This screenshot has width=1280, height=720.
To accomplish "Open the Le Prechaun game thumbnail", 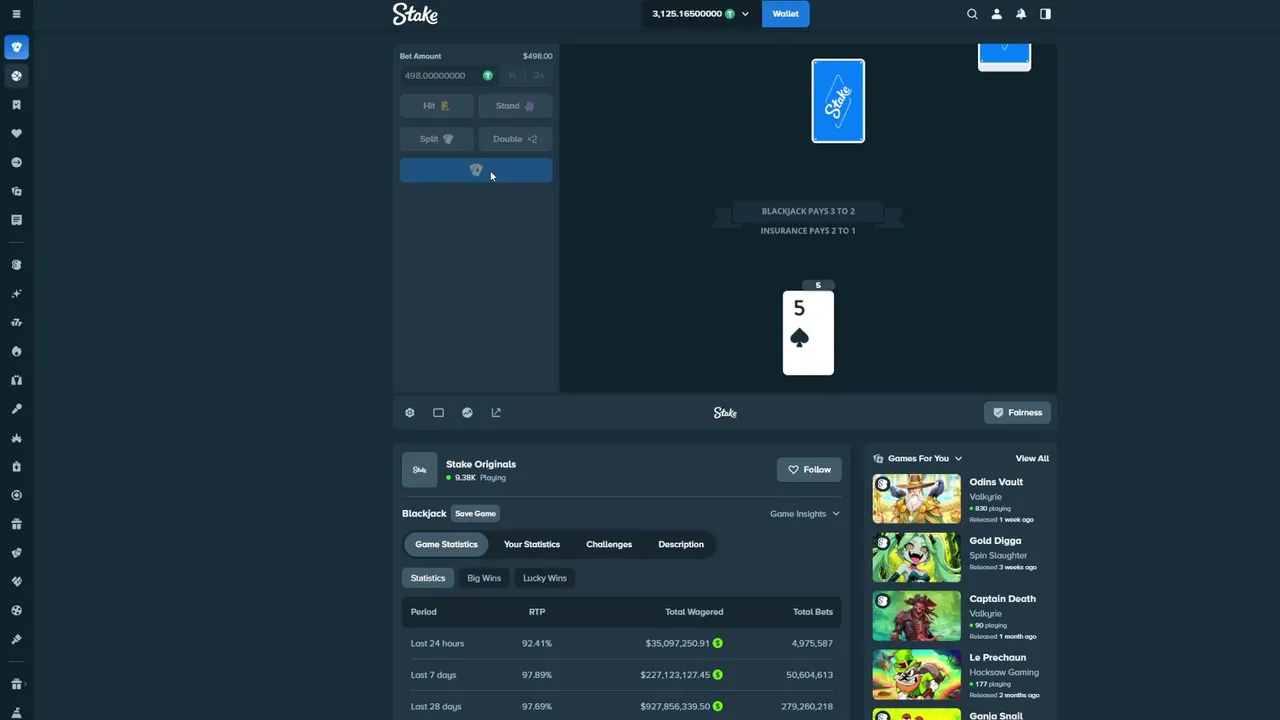I will point(916,674).
